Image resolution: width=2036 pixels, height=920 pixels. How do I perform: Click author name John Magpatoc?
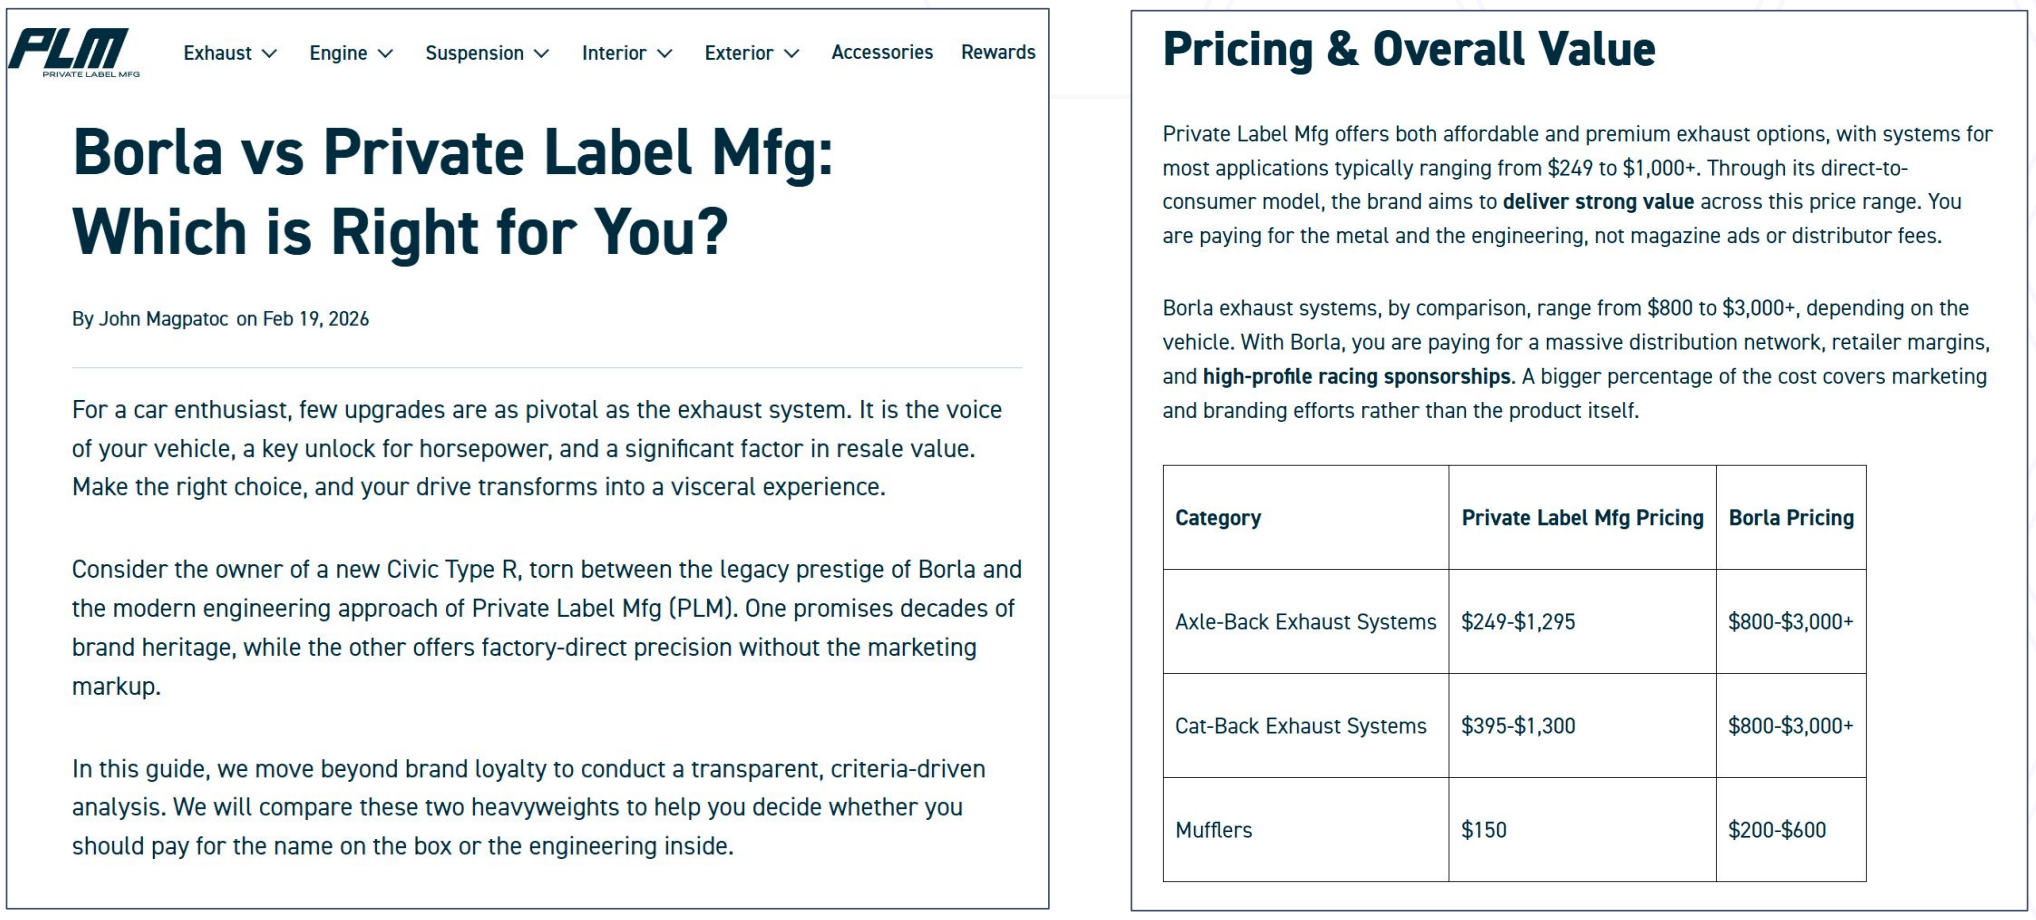click(x=163, y=319)
